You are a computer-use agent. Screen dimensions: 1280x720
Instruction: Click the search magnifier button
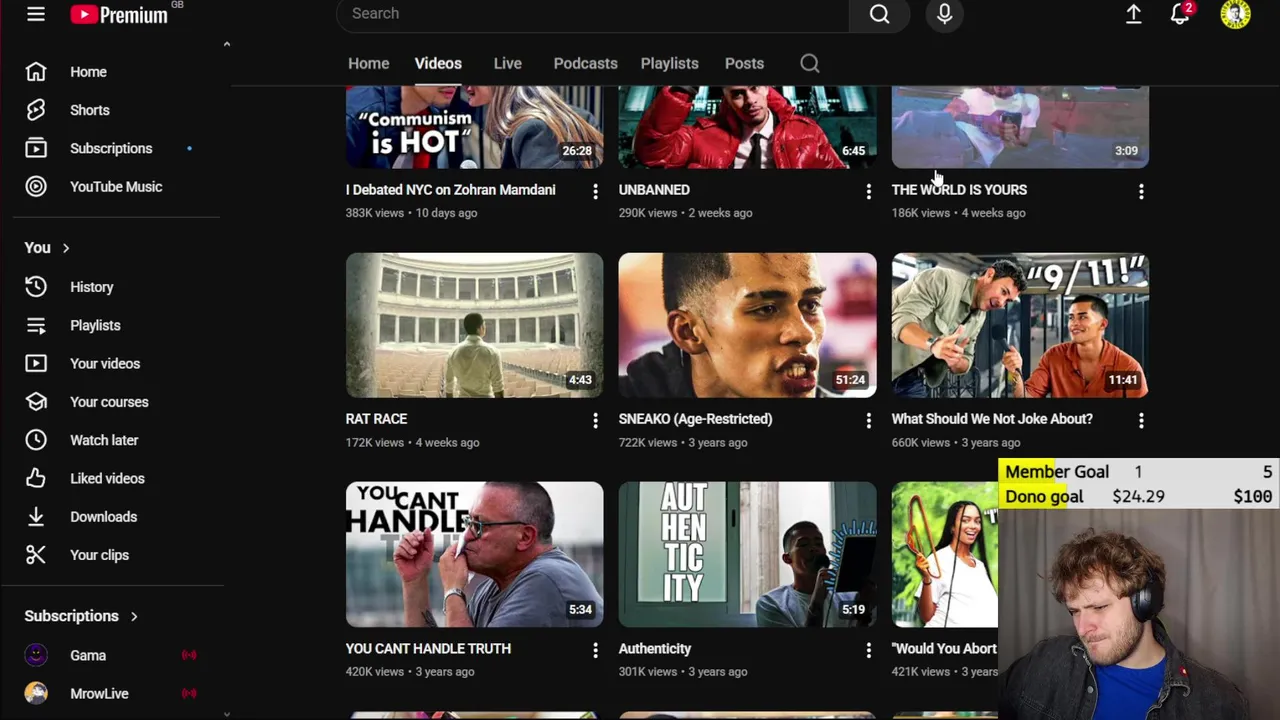pyautogui.click(x=879, y=14)
